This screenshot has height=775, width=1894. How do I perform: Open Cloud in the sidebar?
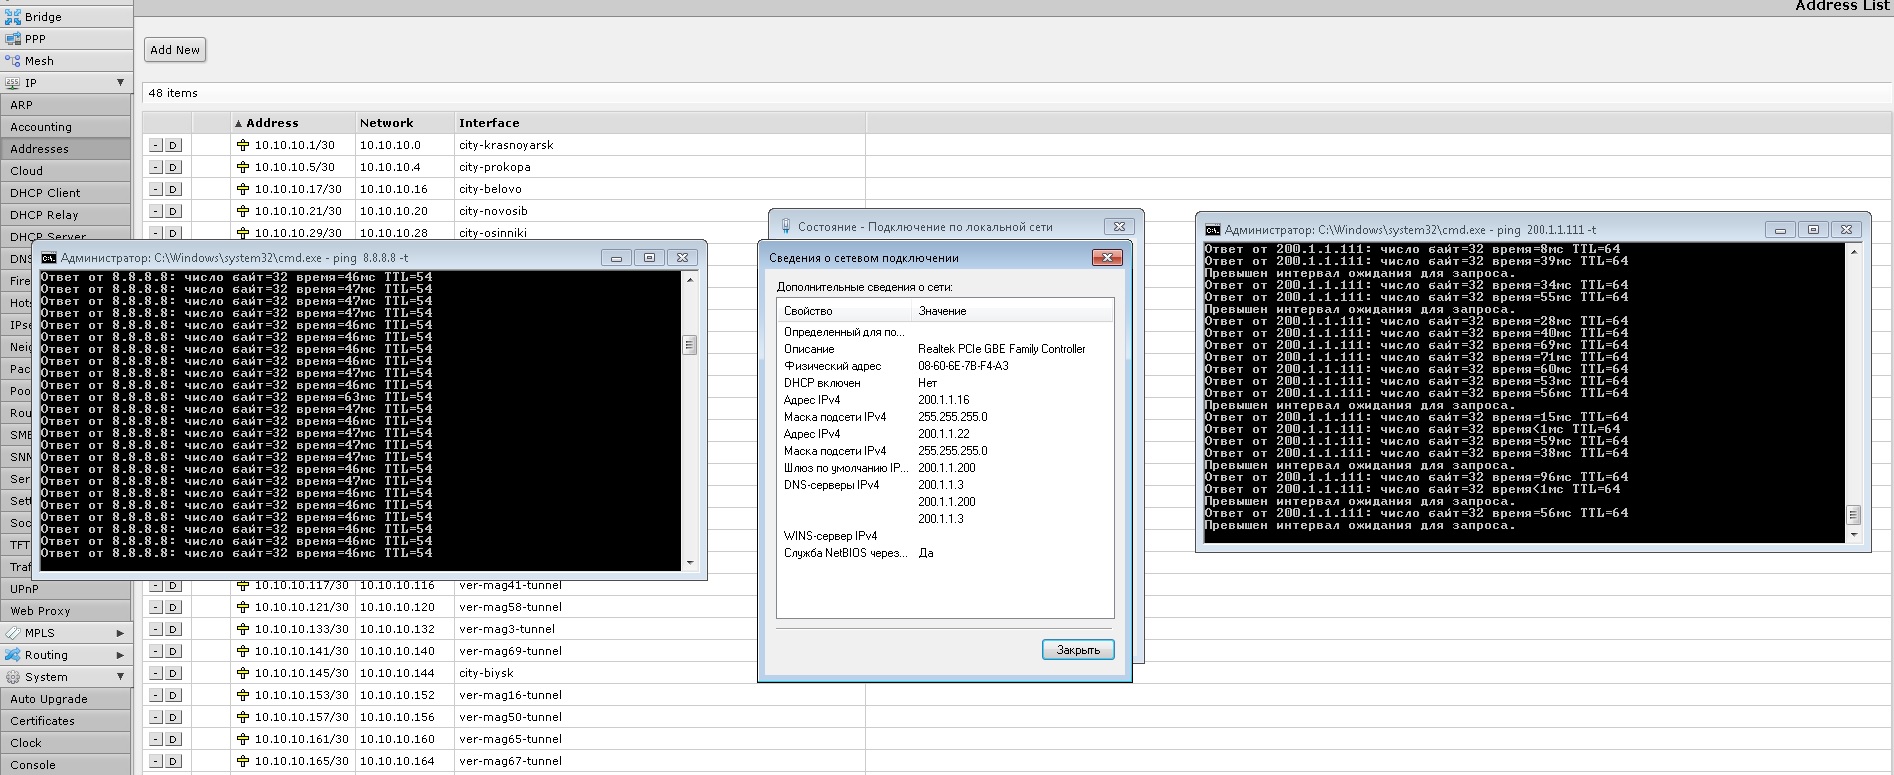65,171
